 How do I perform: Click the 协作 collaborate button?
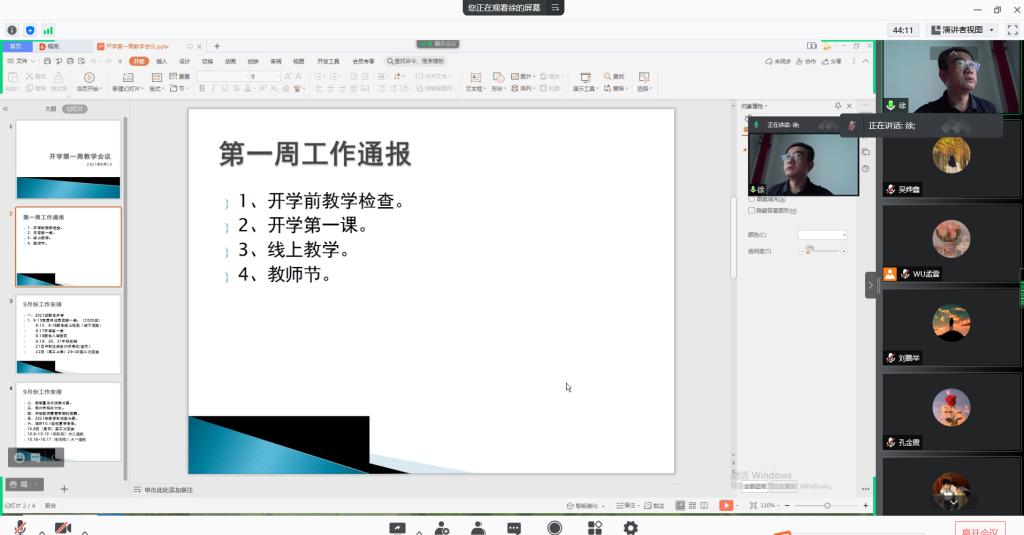806,61
